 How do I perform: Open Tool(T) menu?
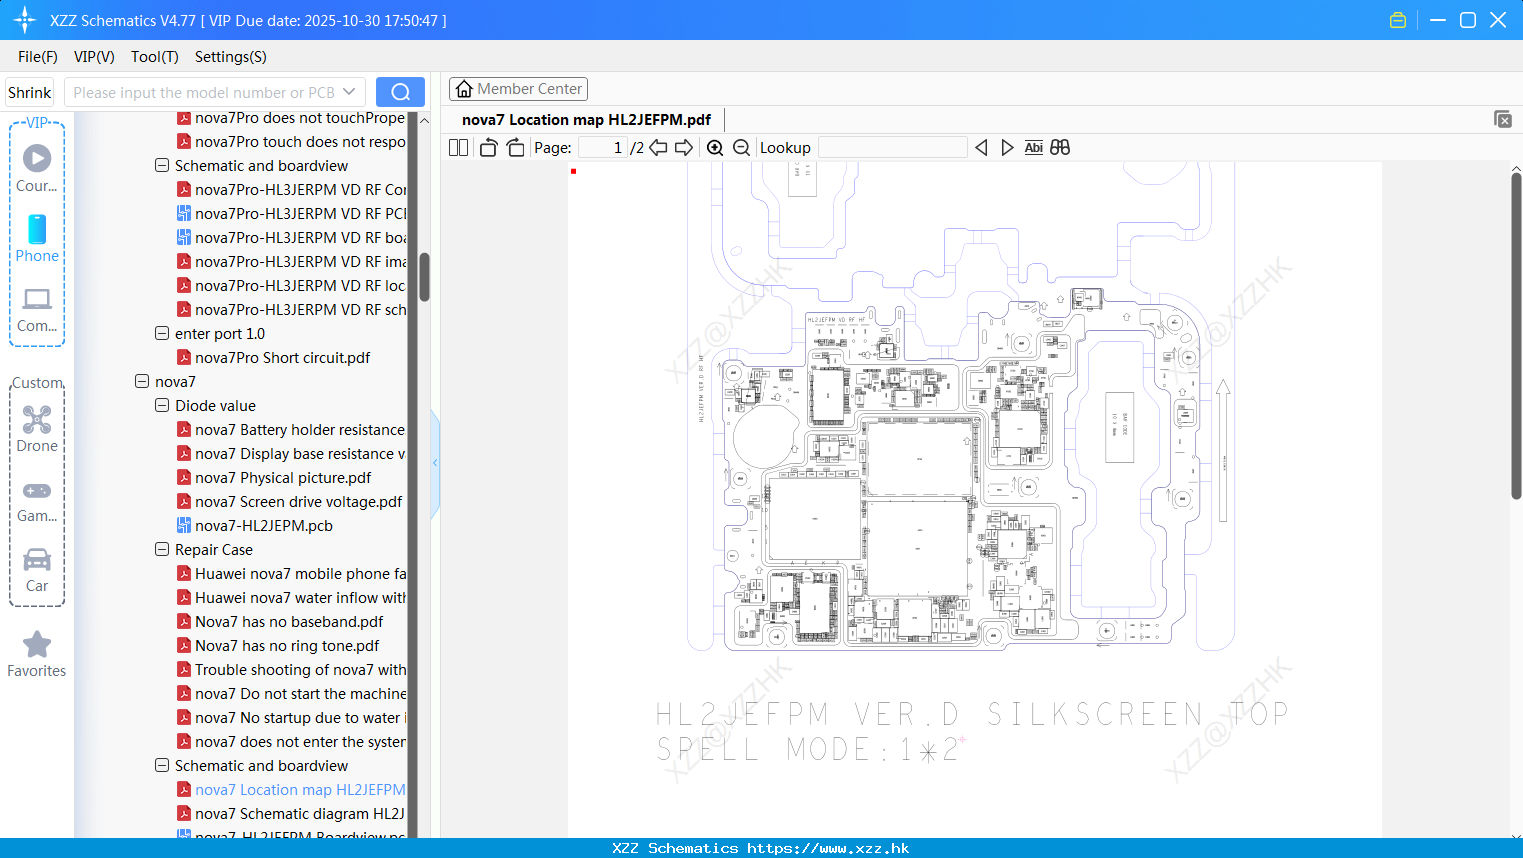pos(155,57)
